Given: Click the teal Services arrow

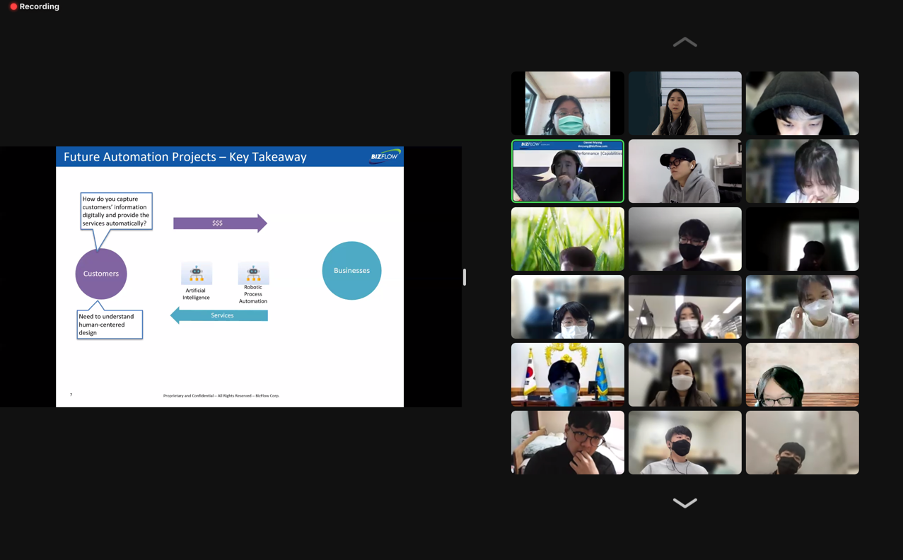Looking at the screenshot, I should (219, 315).
